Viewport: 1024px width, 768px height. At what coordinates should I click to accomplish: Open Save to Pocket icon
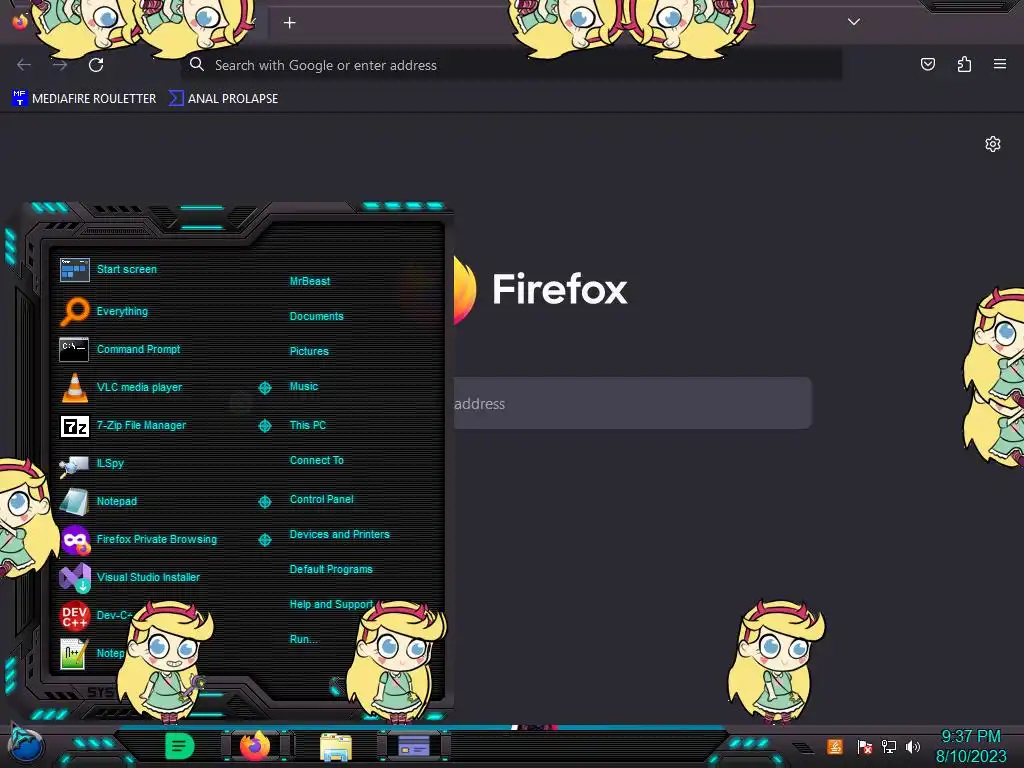927,64
